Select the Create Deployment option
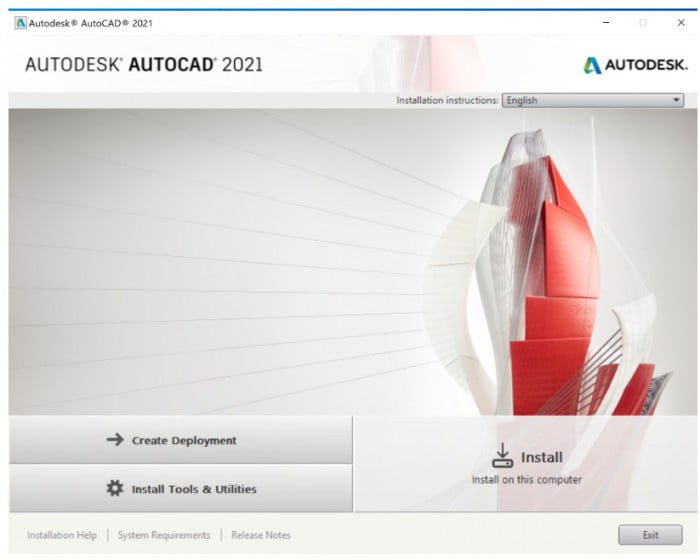This screenshot has height=560, width=700. (x=181, y=440)
